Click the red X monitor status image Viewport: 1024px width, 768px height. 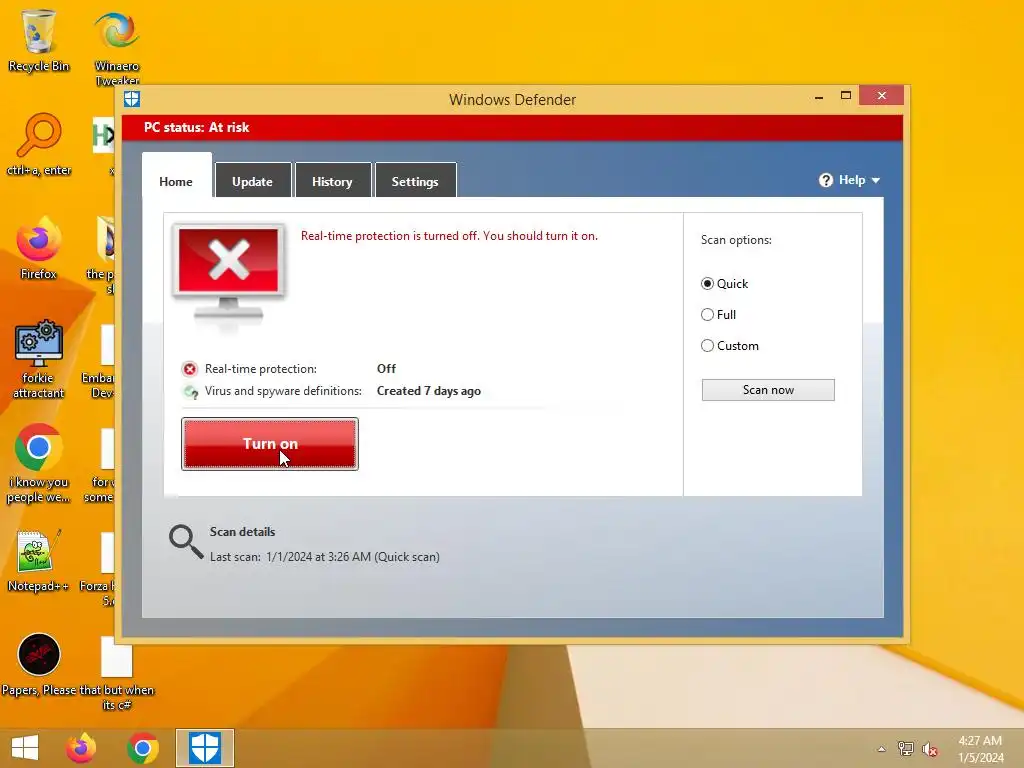(x=229, y=274)
